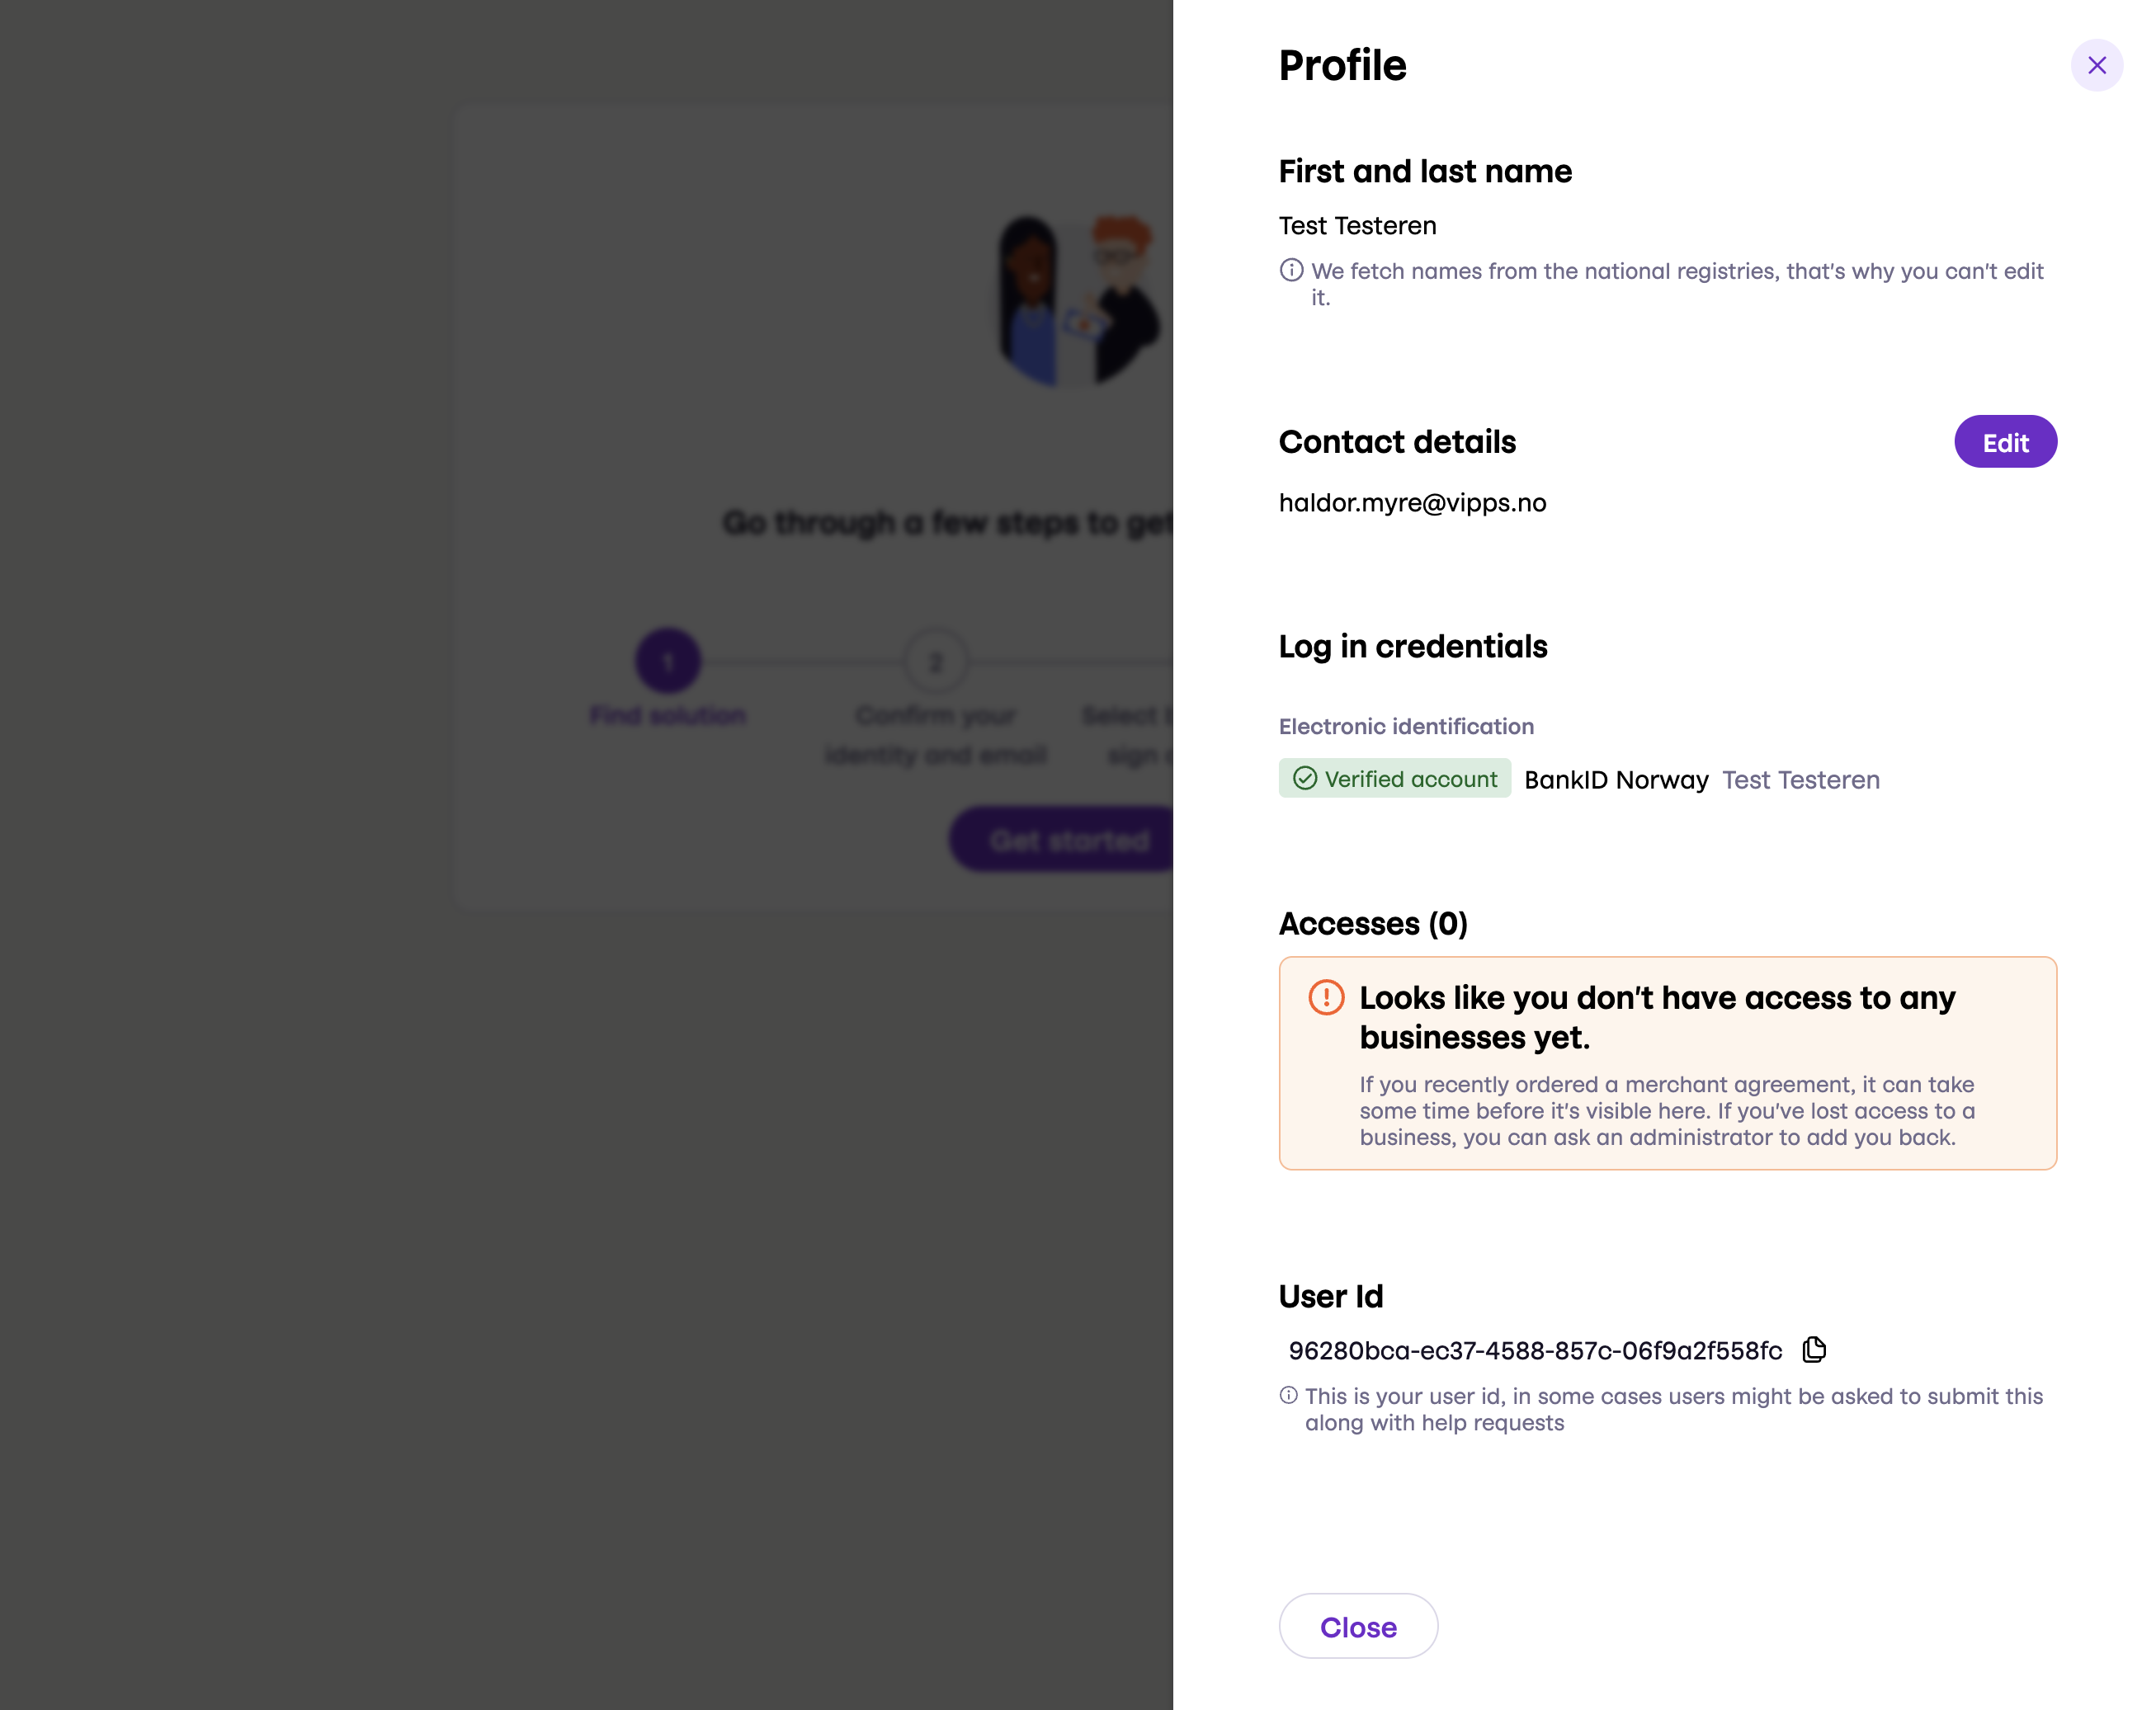
Task: Click the info icon next to User Id description
Action: tap(1290, 1395)
